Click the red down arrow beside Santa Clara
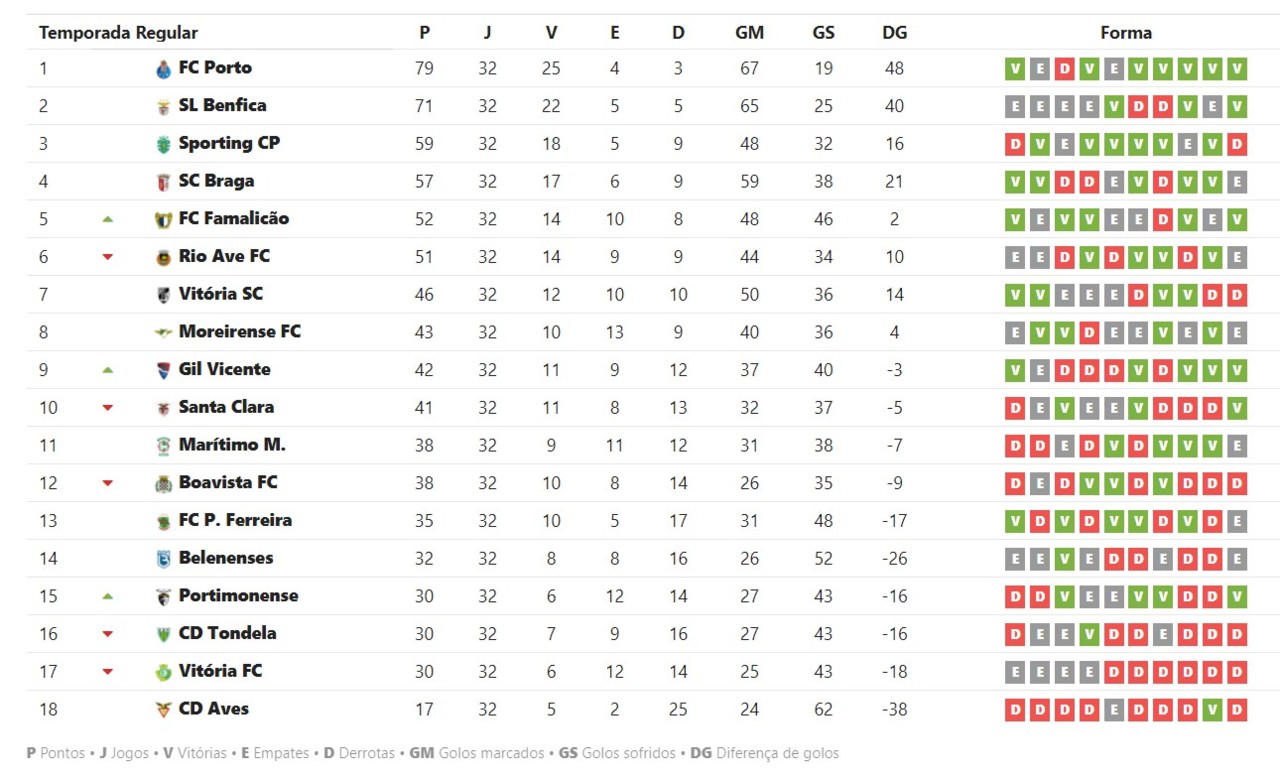This screenshot has height=779, width=1280. (x=108, y=408)
